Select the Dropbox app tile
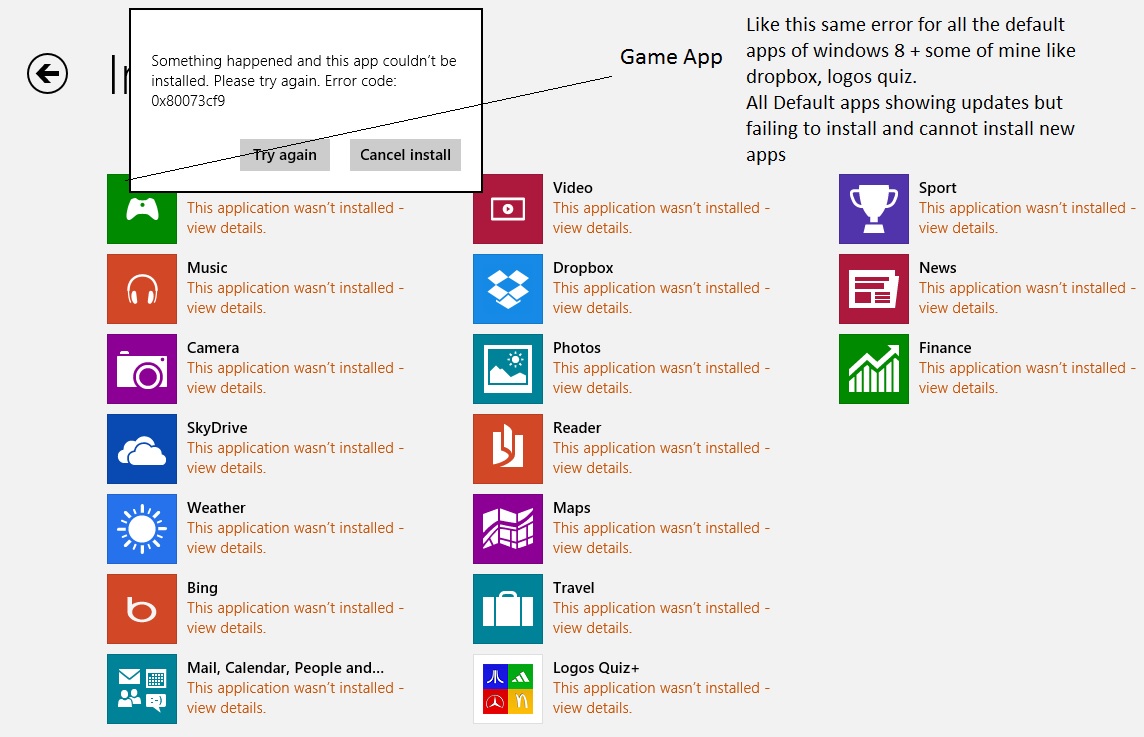 click(508, 289)
